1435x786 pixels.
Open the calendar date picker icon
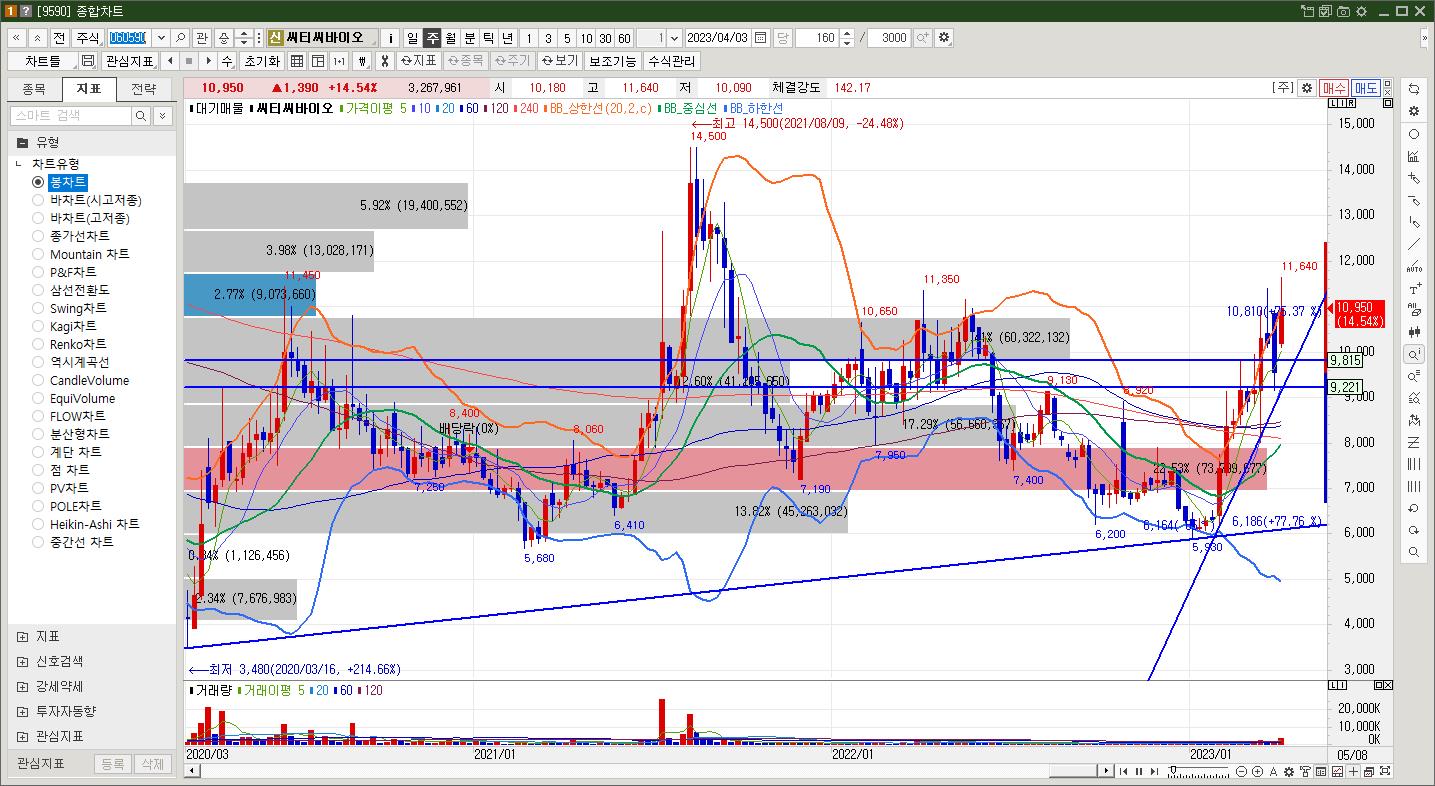pyautogui.click(x=760, y=38)
